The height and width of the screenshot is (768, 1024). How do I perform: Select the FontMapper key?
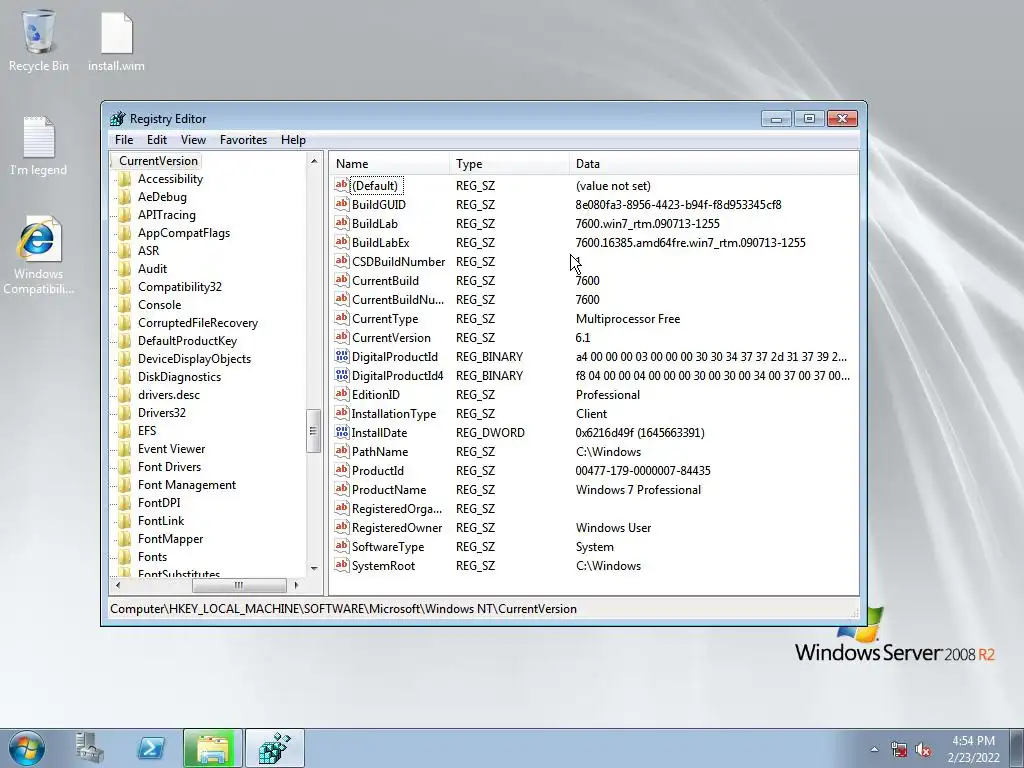point(170,539)
